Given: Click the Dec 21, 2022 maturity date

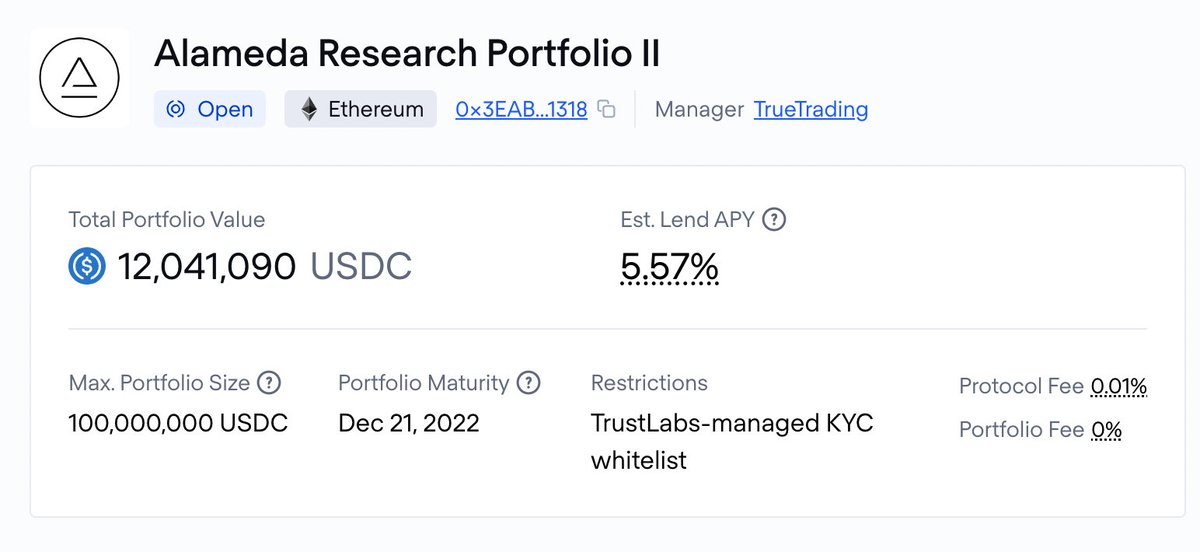Looking at the screenshot, I should 409,423.
